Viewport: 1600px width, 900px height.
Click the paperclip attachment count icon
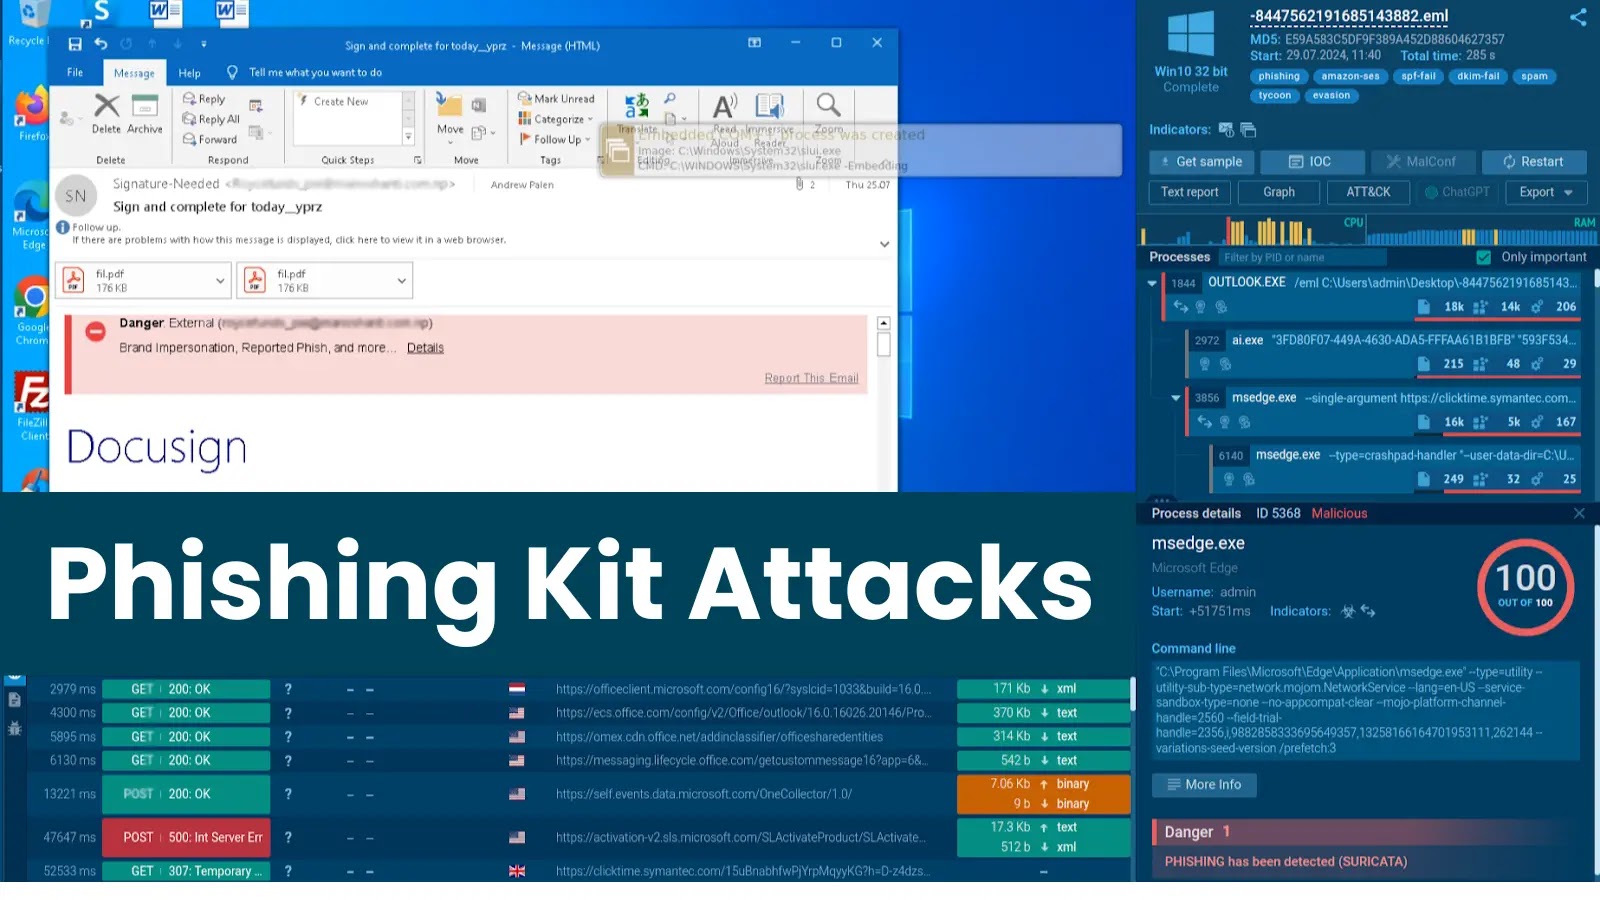pos(799,184)
